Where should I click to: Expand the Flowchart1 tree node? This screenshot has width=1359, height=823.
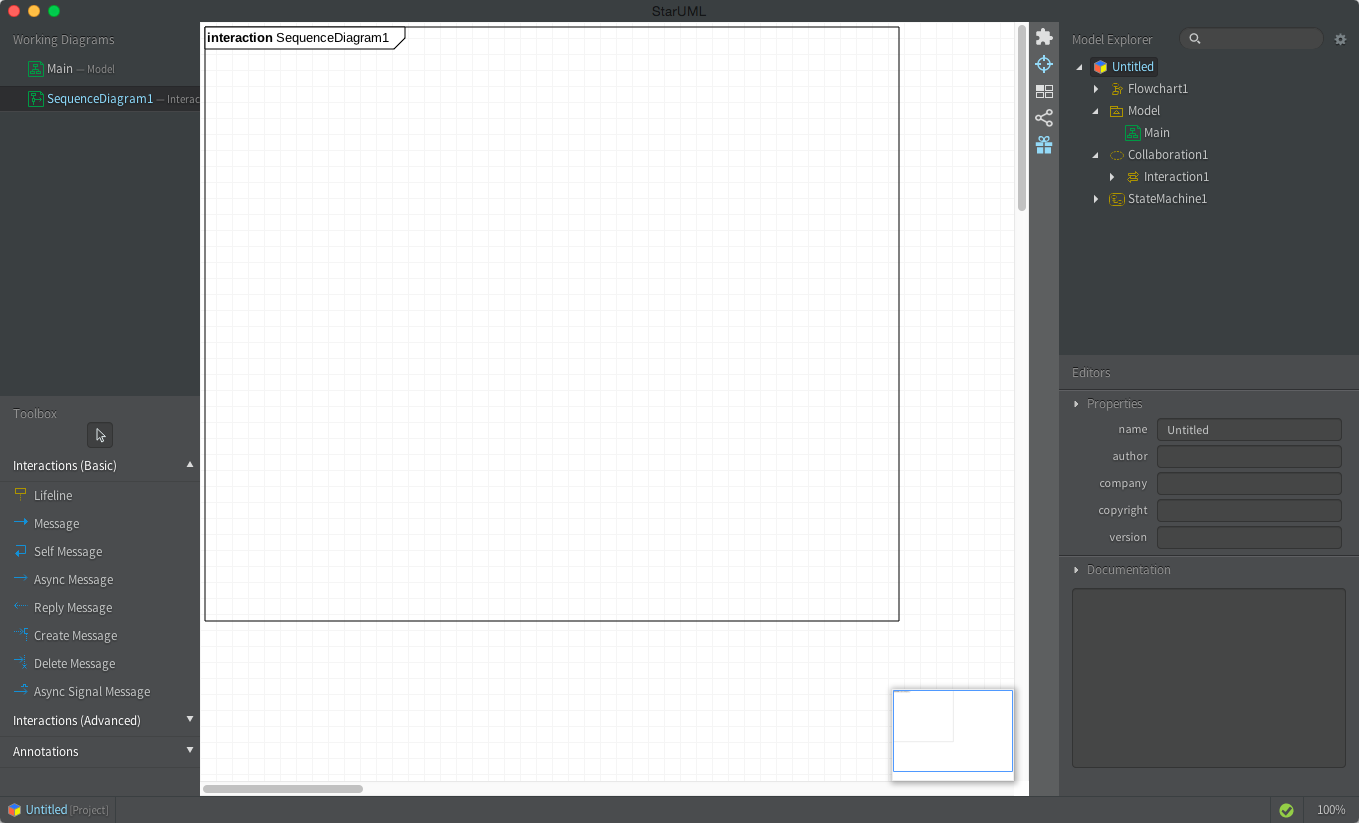click(1096, 89)
